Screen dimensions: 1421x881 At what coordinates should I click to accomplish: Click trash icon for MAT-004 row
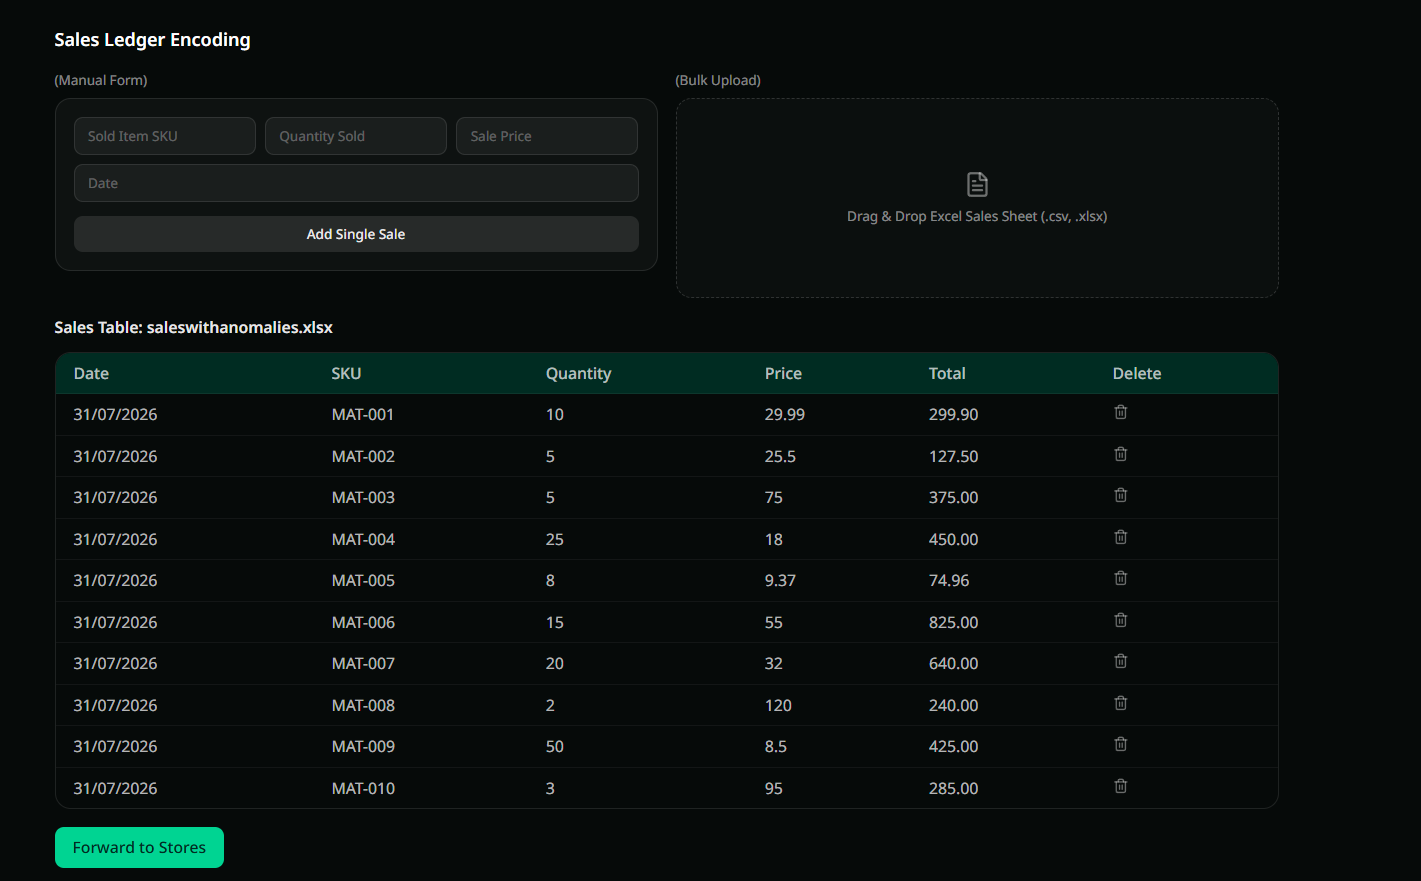(x=1121, y=537)
